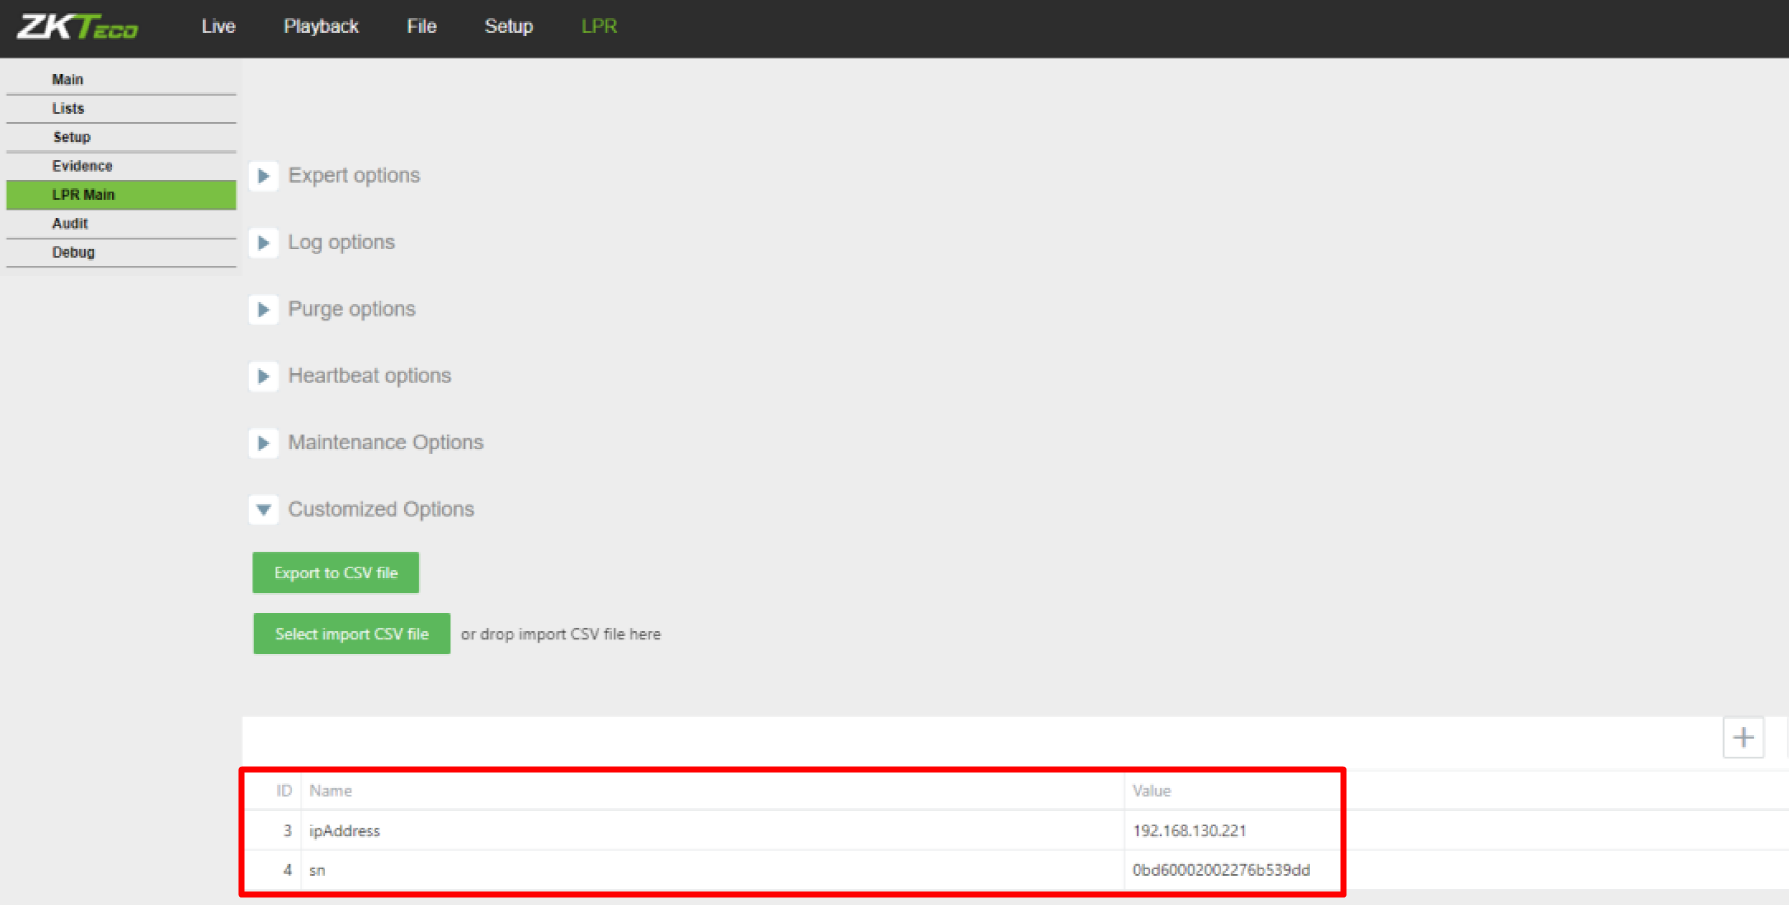Screen dimensions: 1789x905
Task: Select the LPR Main sidebar item
Action: click(121, 195)
